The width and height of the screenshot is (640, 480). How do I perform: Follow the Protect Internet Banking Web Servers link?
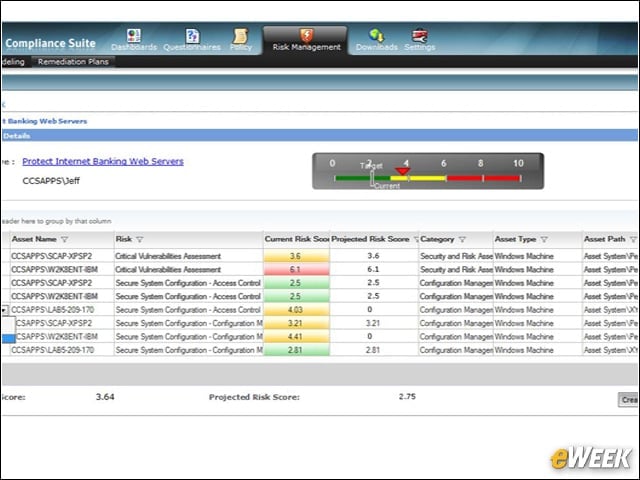pyautogui.click(x=103, y=161)
